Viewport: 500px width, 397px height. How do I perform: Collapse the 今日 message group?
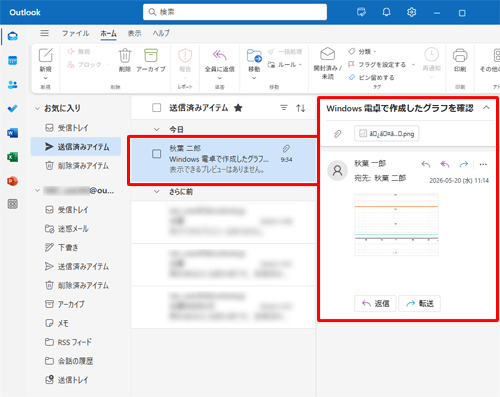click(x=156, y=129)
